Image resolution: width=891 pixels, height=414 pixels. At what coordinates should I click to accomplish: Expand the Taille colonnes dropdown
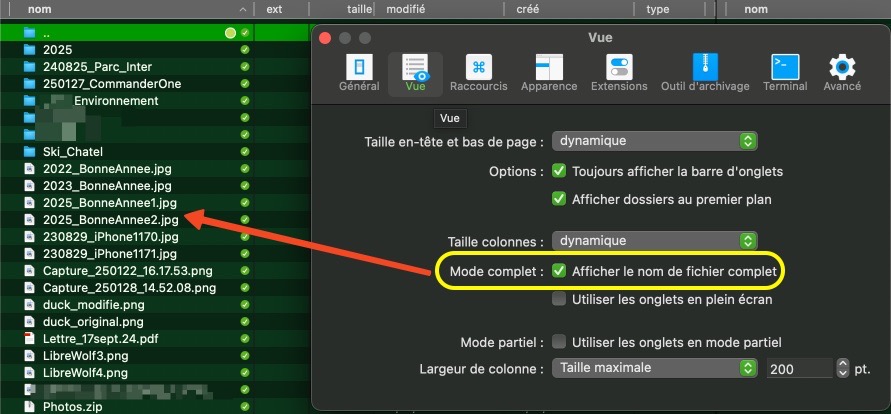(655, 241)
